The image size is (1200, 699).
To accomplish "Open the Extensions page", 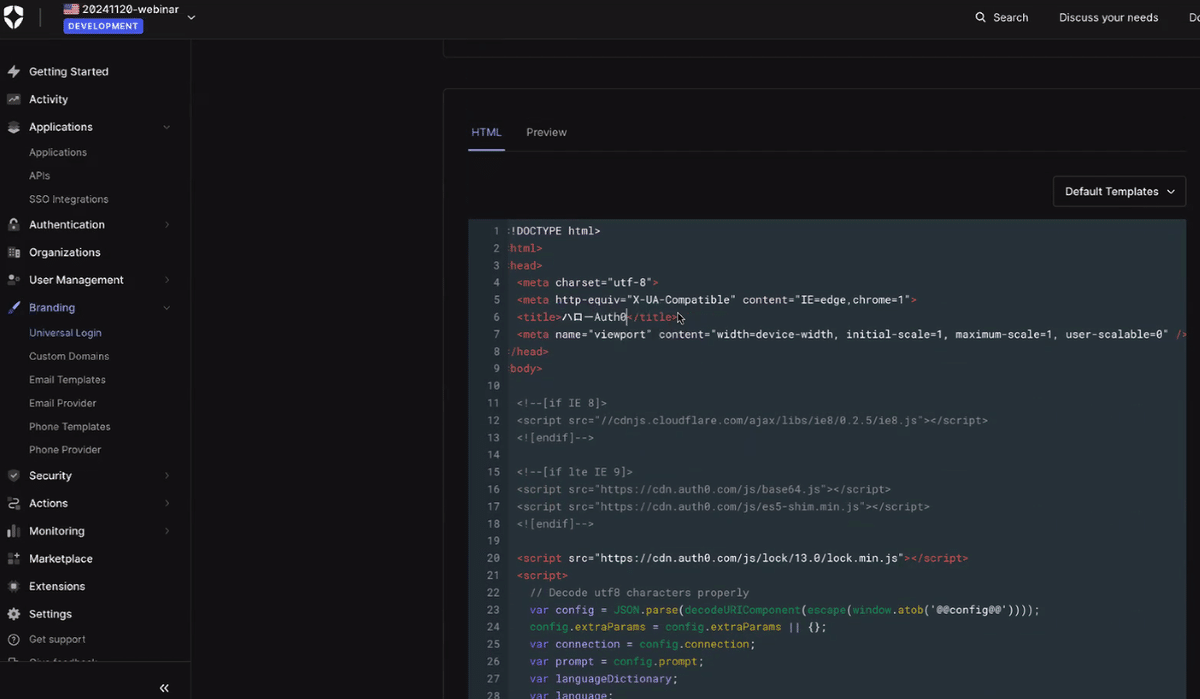I will pyautogui.click(x=57, y=587).
